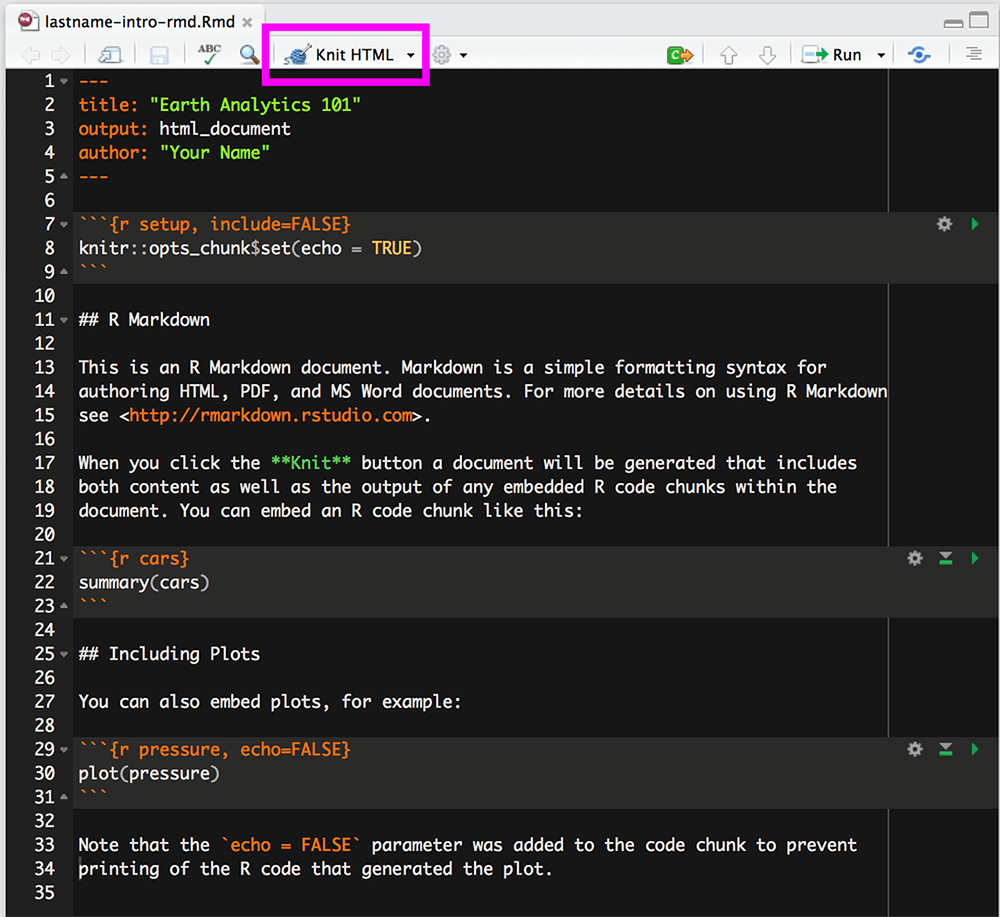The width and height of the screenshot is (1000, 917).
Task: Click the ## Including Plots heading
Action: [x=169, y=654]
